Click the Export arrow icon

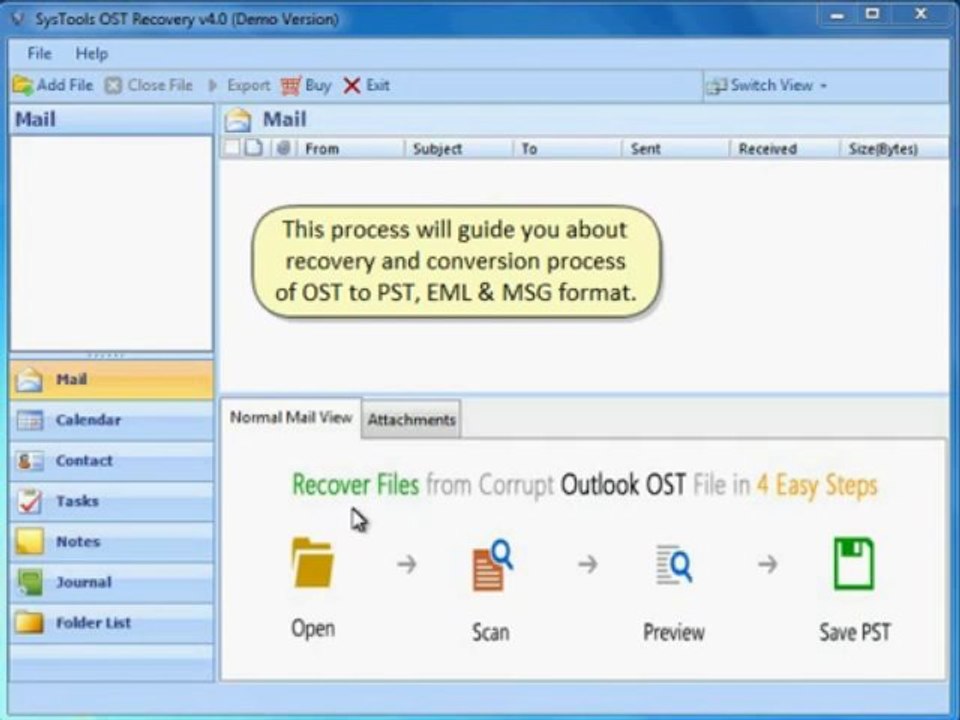coord(212,85)
